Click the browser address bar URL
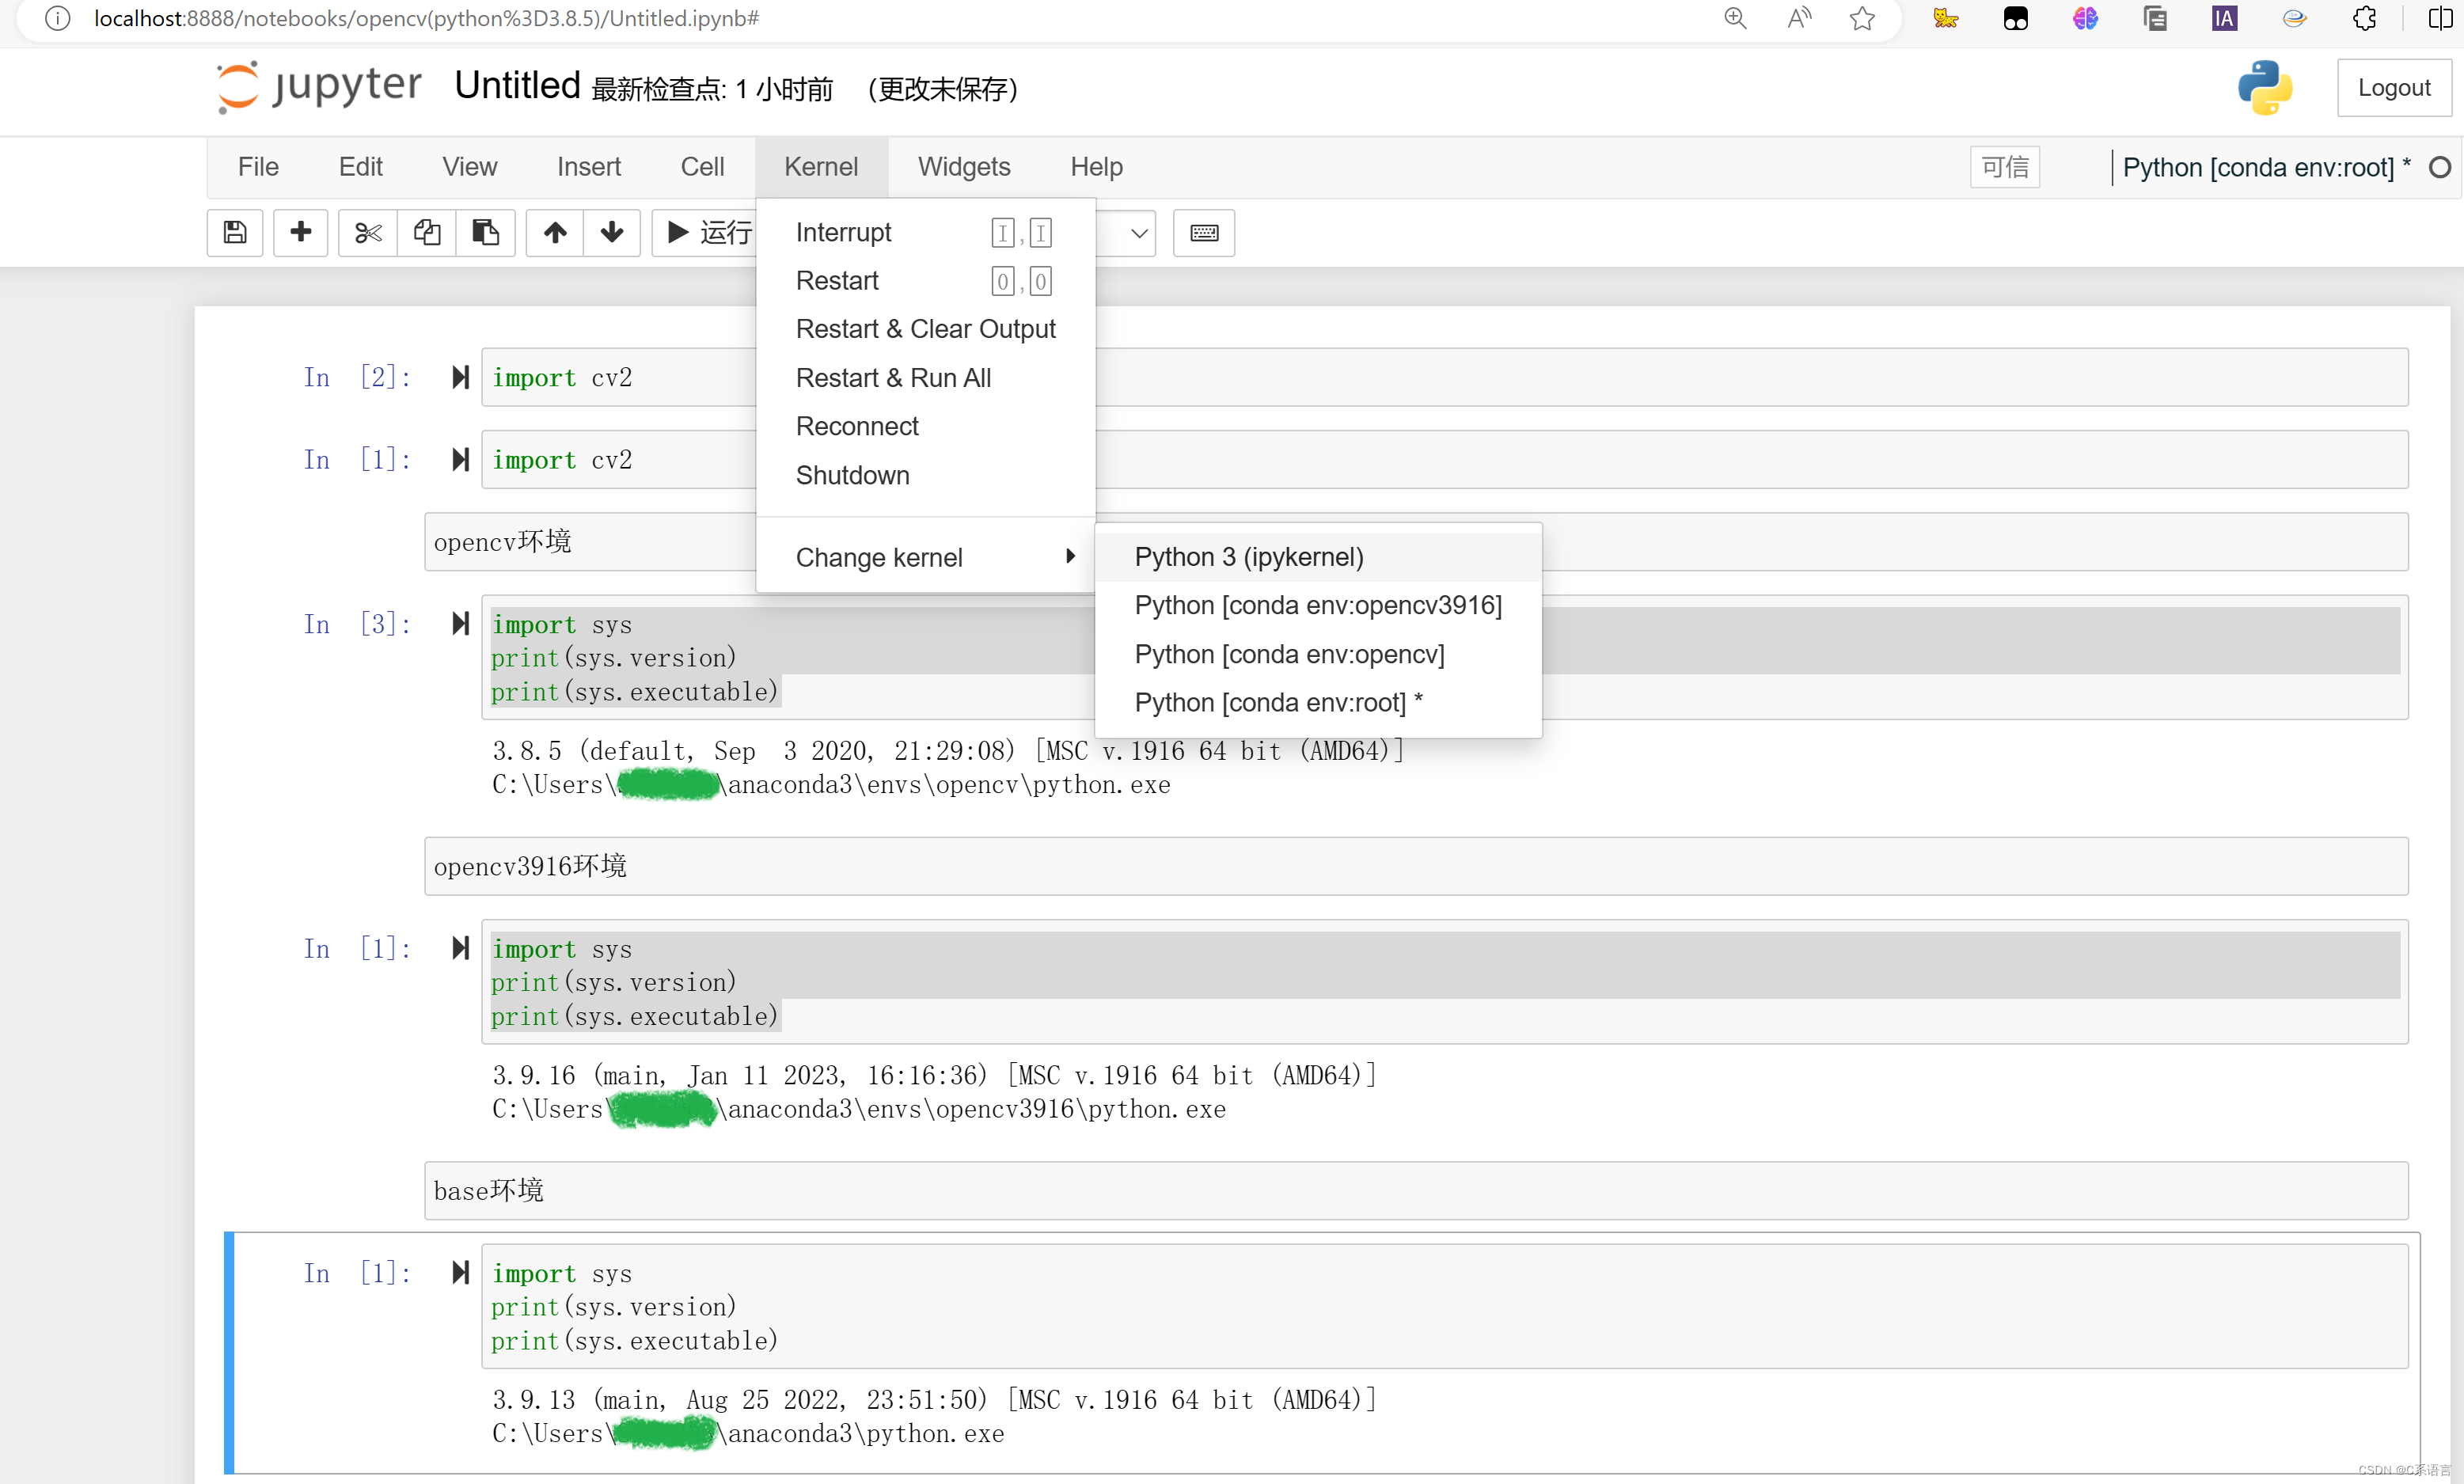This screenshot has height=1484, width=2464. [x=427, y=18]
